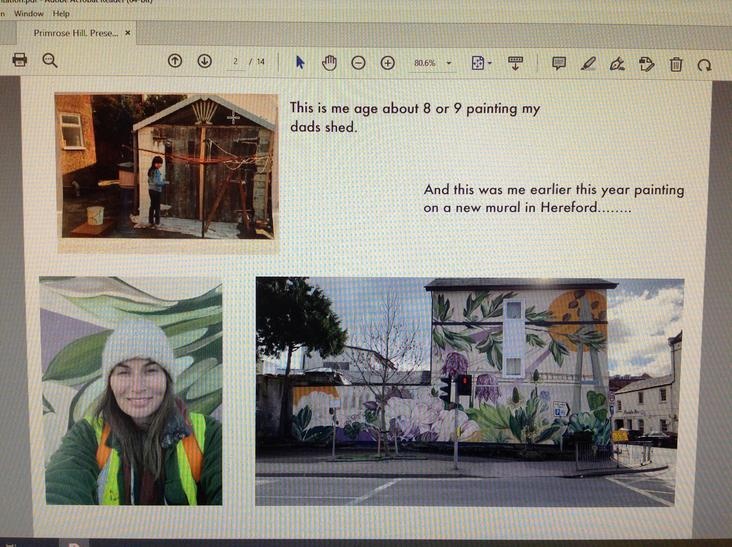Image resolution: width=732 pixels, height=547 pixels.
Task: Open the Window menu
Action: (27, 14)
